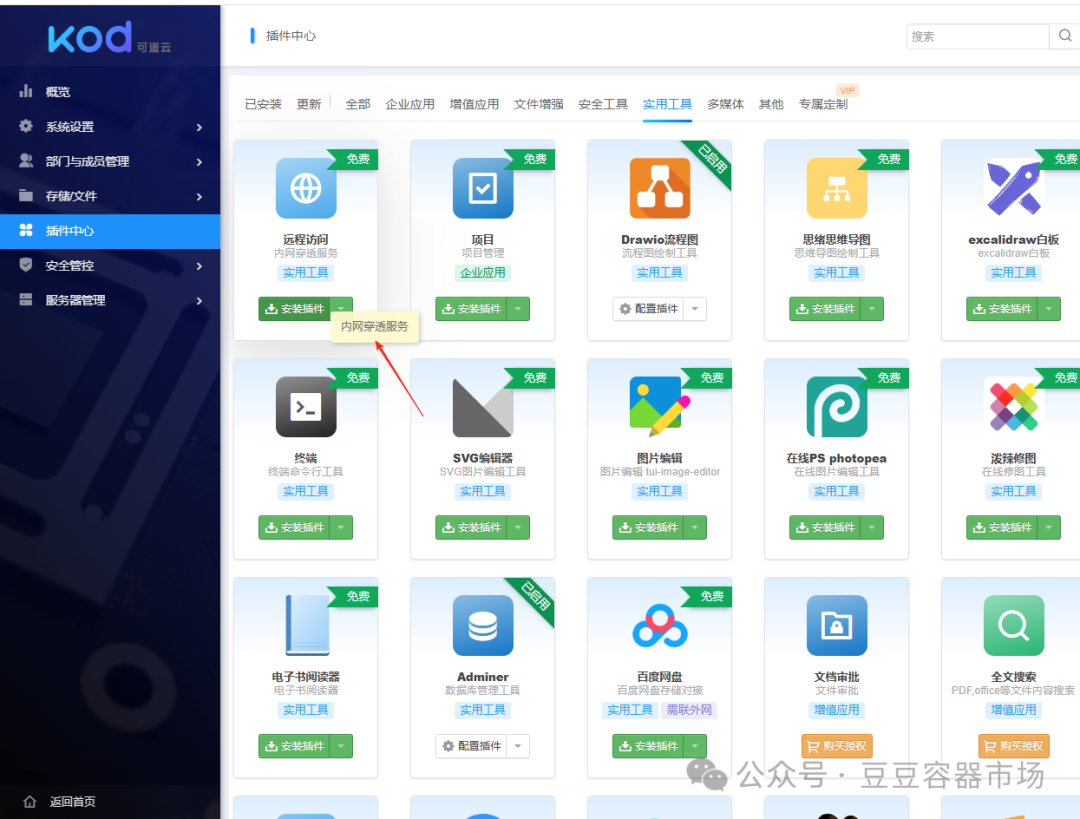Image resolution: width=1080 pixels, height=819 pixels.
Task: Open the 图片编辑 plugin icon
Action: coord(660,406)
